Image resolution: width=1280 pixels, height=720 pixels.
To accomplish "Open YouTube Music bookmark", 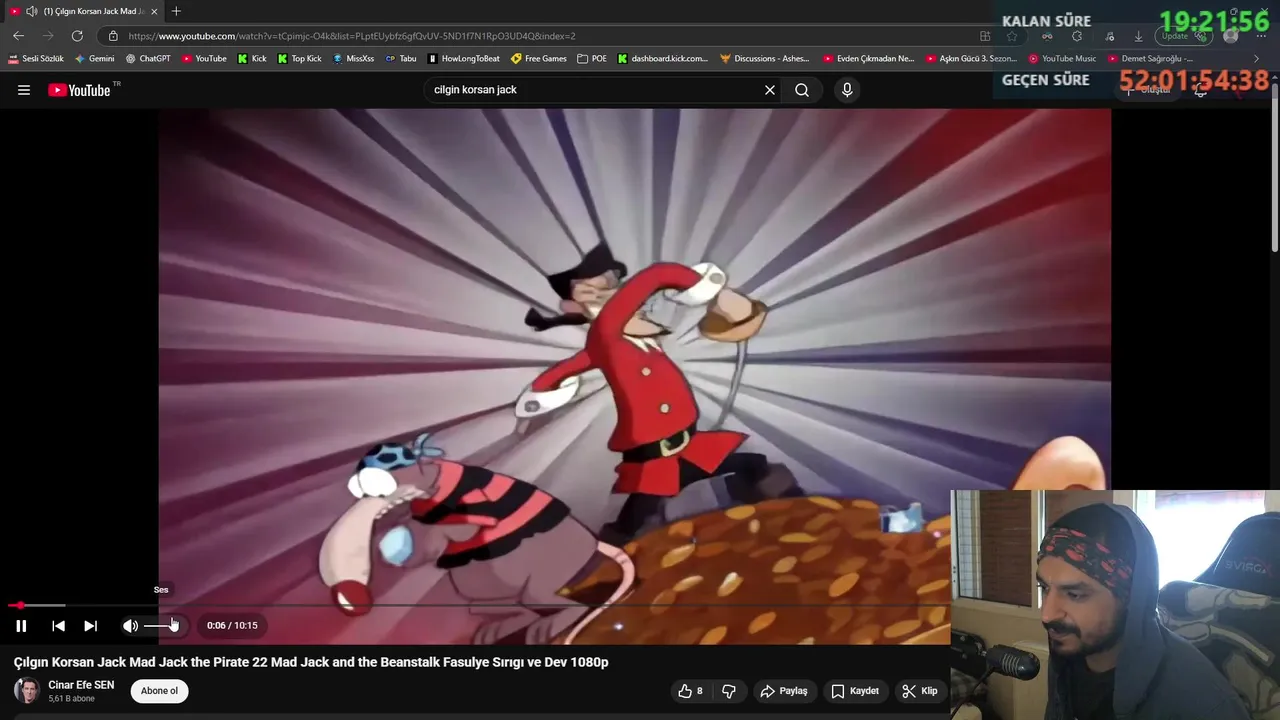I will coord(1062,59).
